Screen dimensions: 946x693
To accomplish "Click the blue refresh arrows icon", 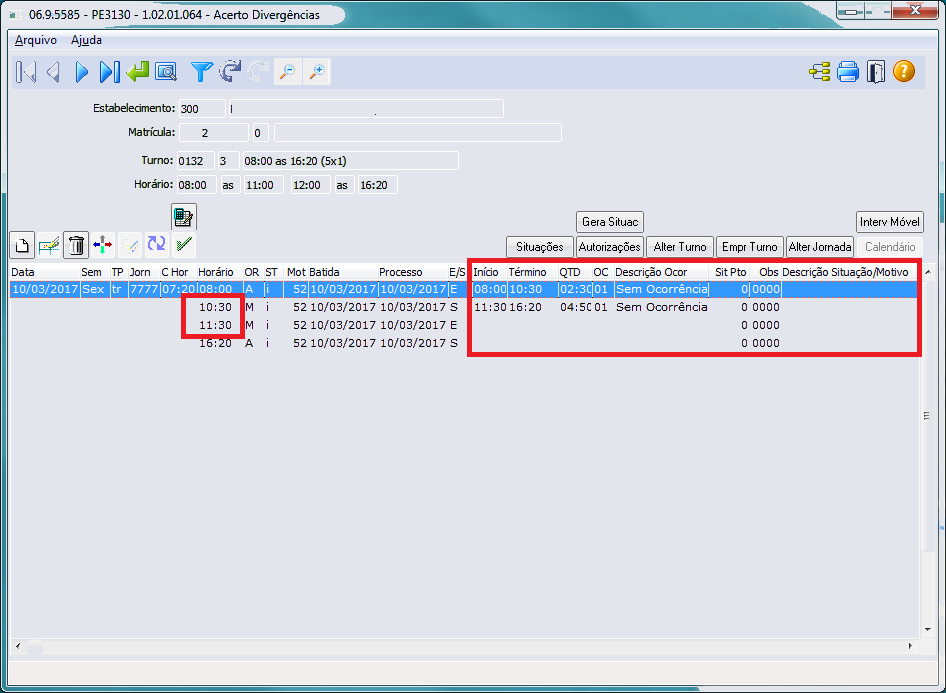I will 156,245.
